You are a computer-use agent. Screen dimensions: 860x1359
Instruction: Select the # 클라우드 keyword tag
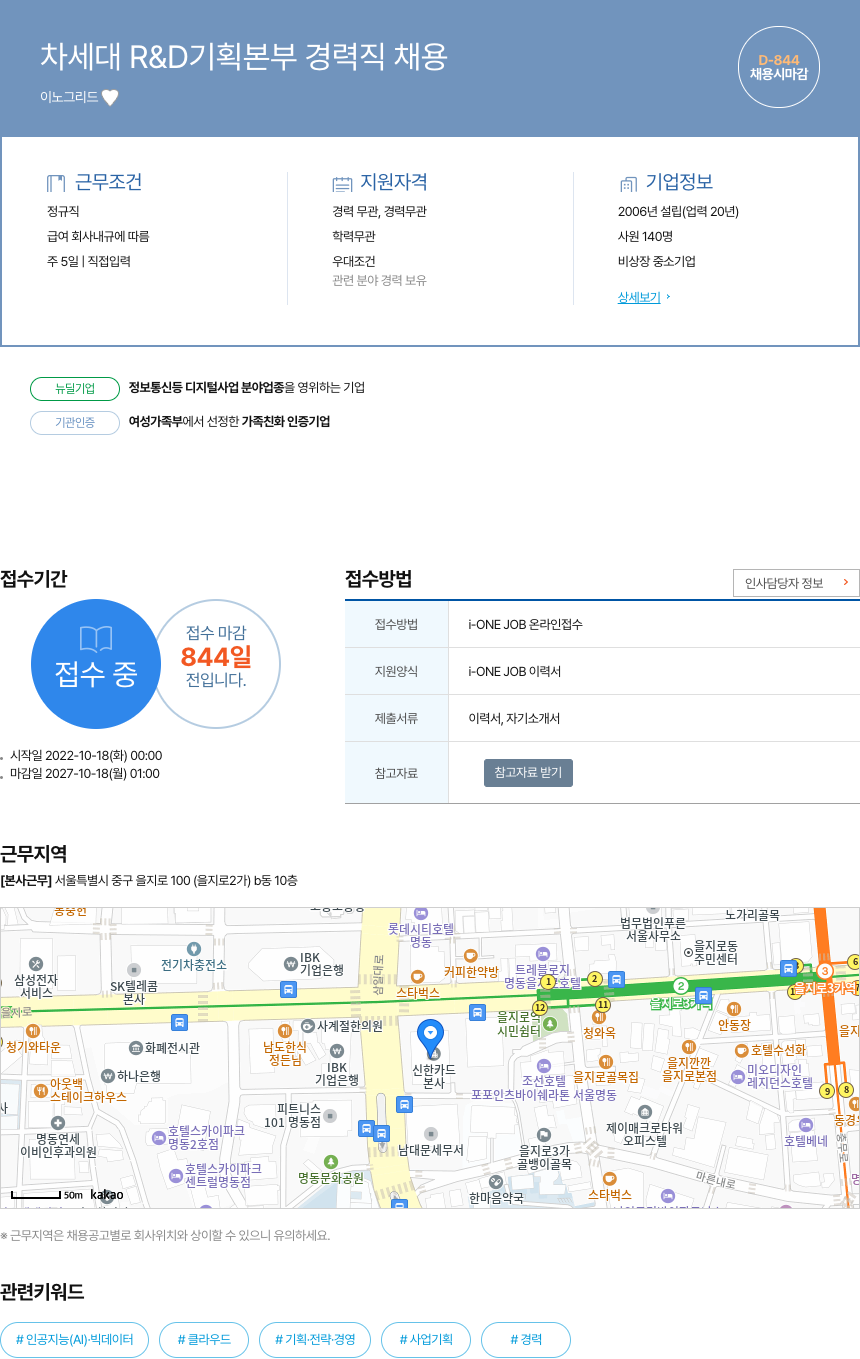coord(204,1339)
